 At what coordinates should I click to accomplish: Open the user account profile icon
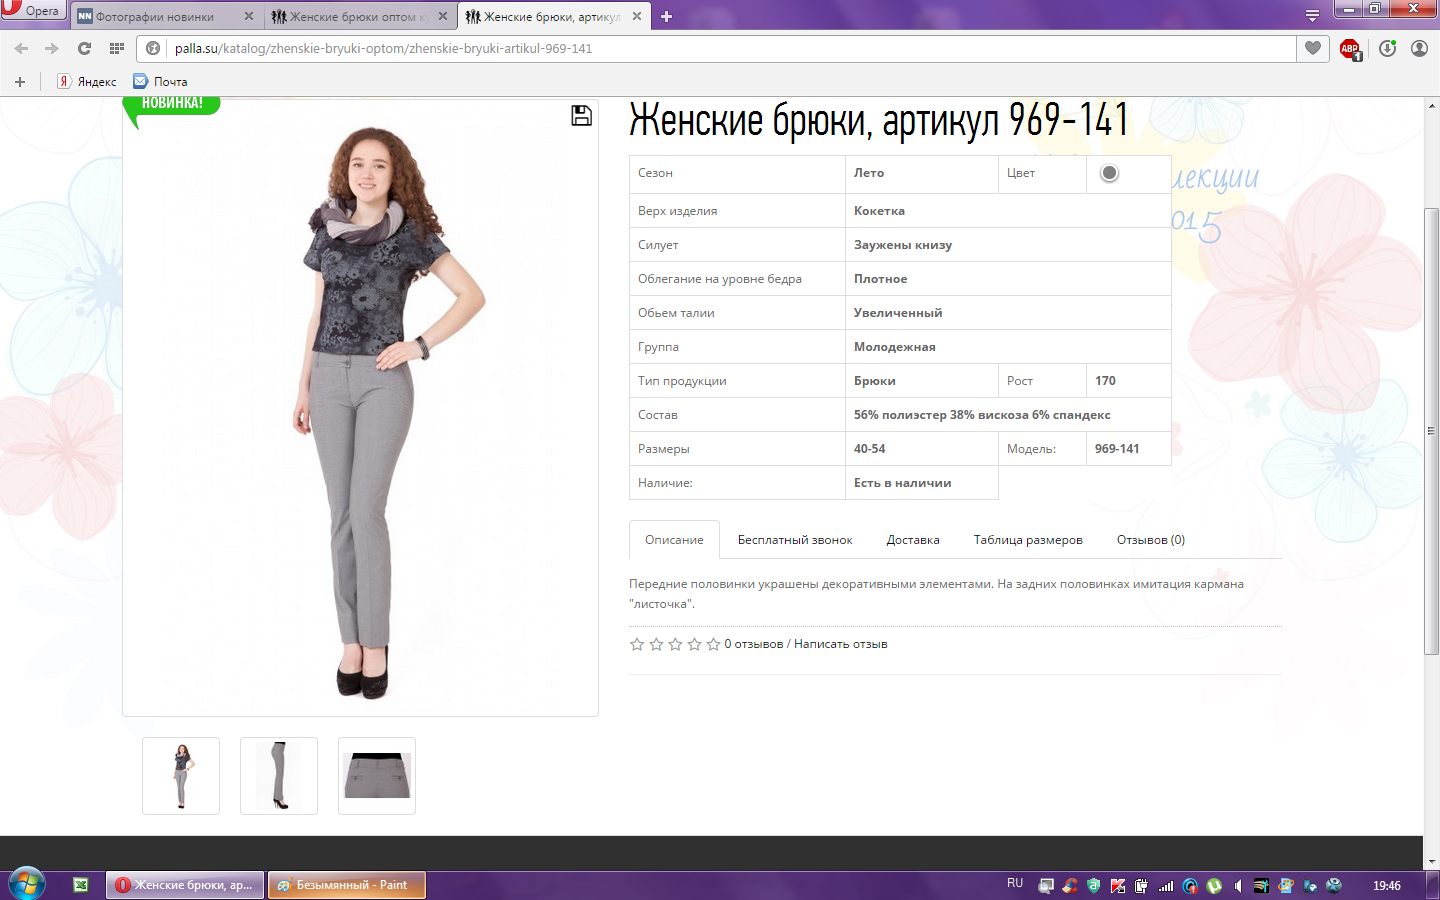(1419, 48)
